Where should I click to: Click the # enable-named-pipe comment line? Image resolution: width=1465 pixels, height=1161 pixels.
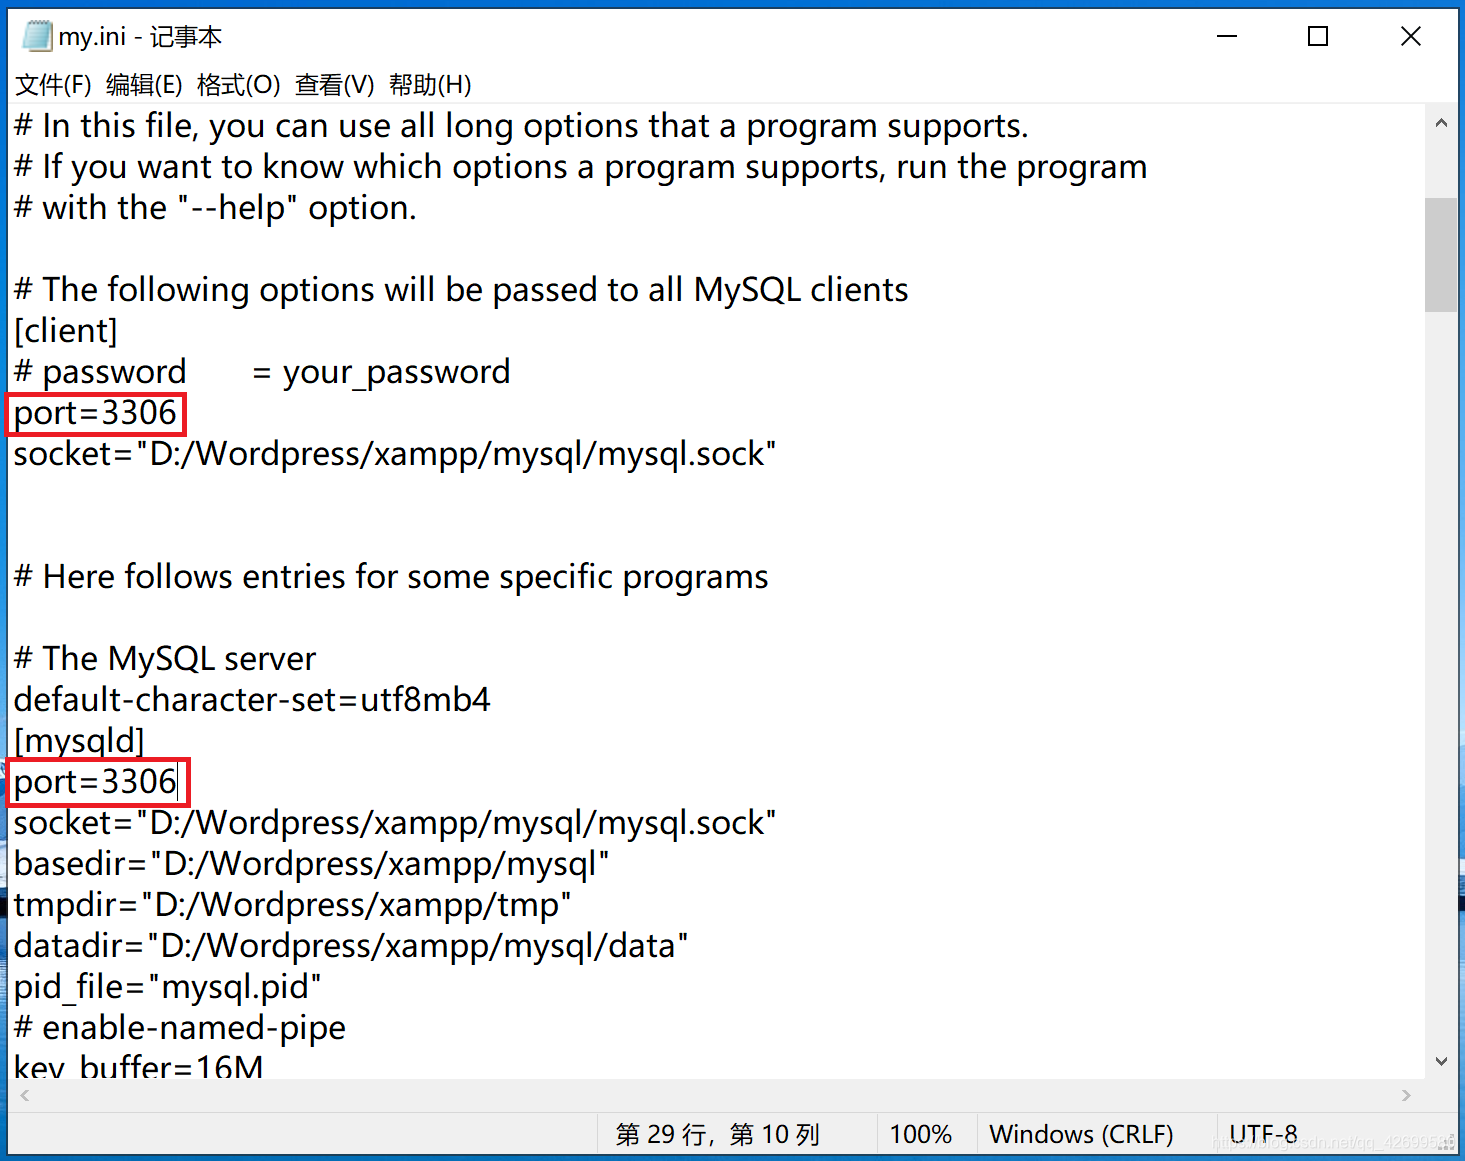180,1028
